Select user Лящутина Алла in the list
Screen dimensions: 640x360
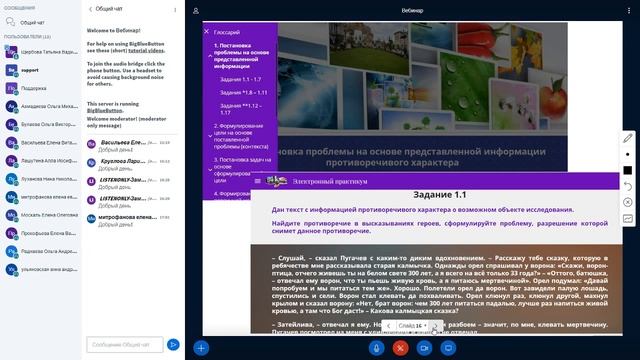pos(41,161)
